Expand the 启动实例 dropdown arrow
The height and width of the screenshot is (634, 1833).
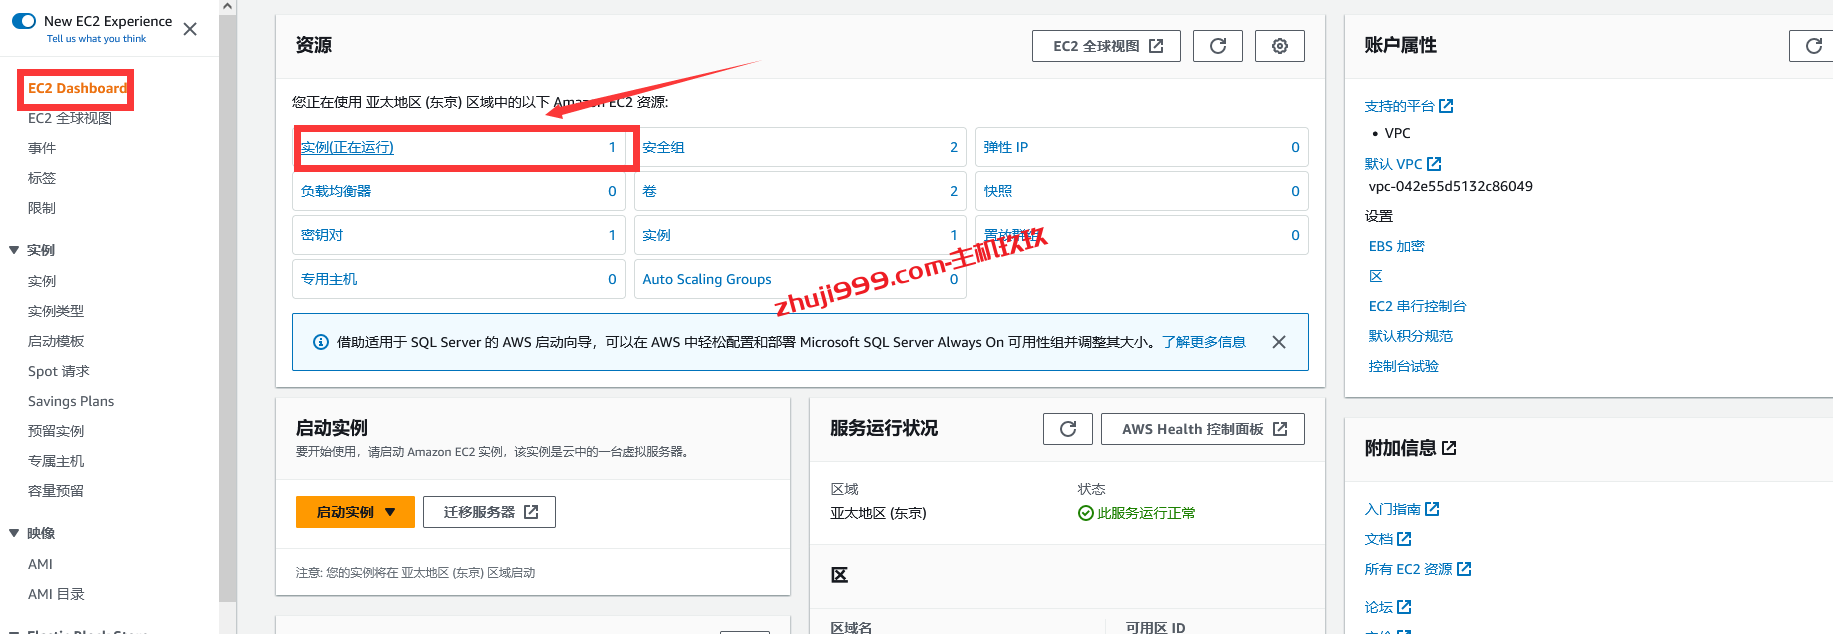point(390,512)
